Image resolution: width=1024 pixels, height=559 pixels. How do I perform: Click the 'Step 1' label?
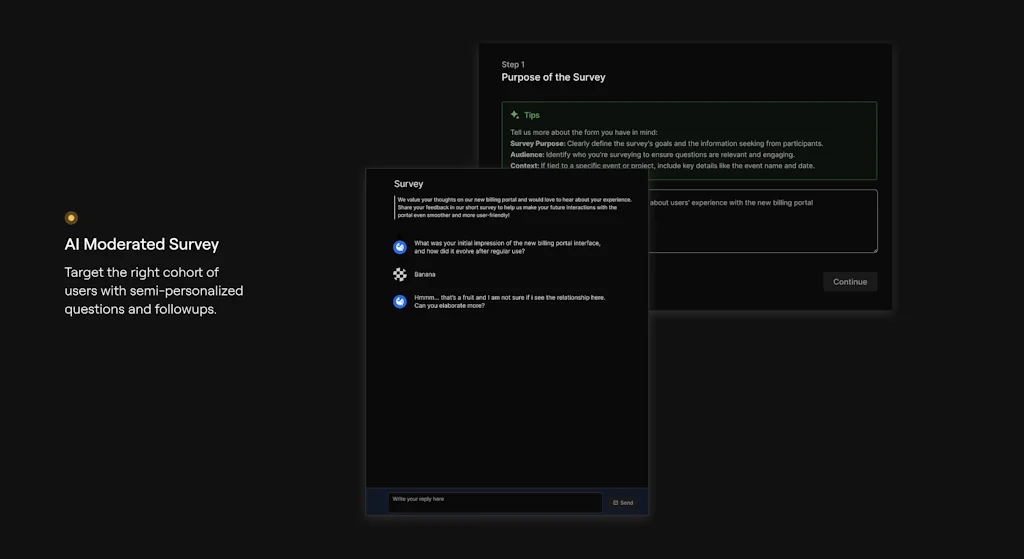tap(513, 64)
